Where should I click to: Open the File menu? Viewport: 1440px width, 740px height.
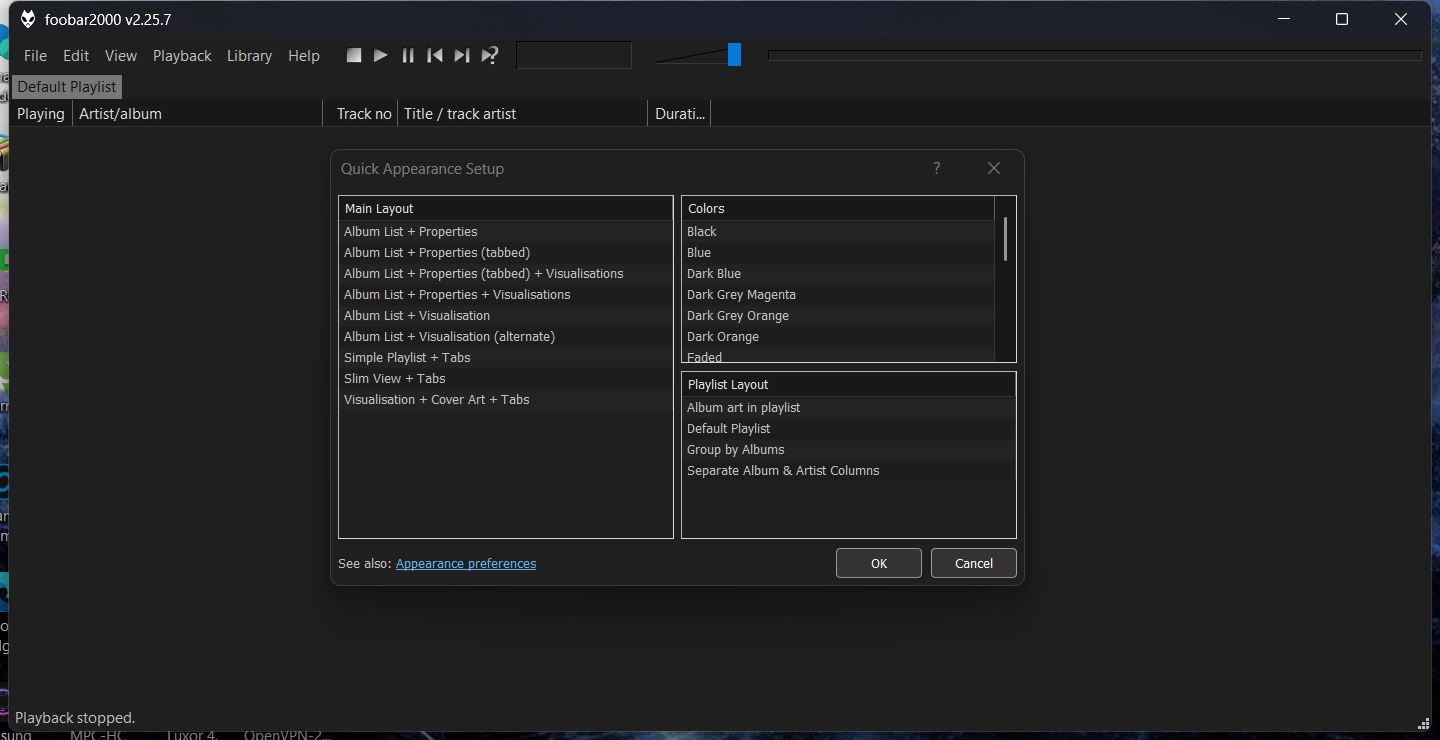point(35,56)
